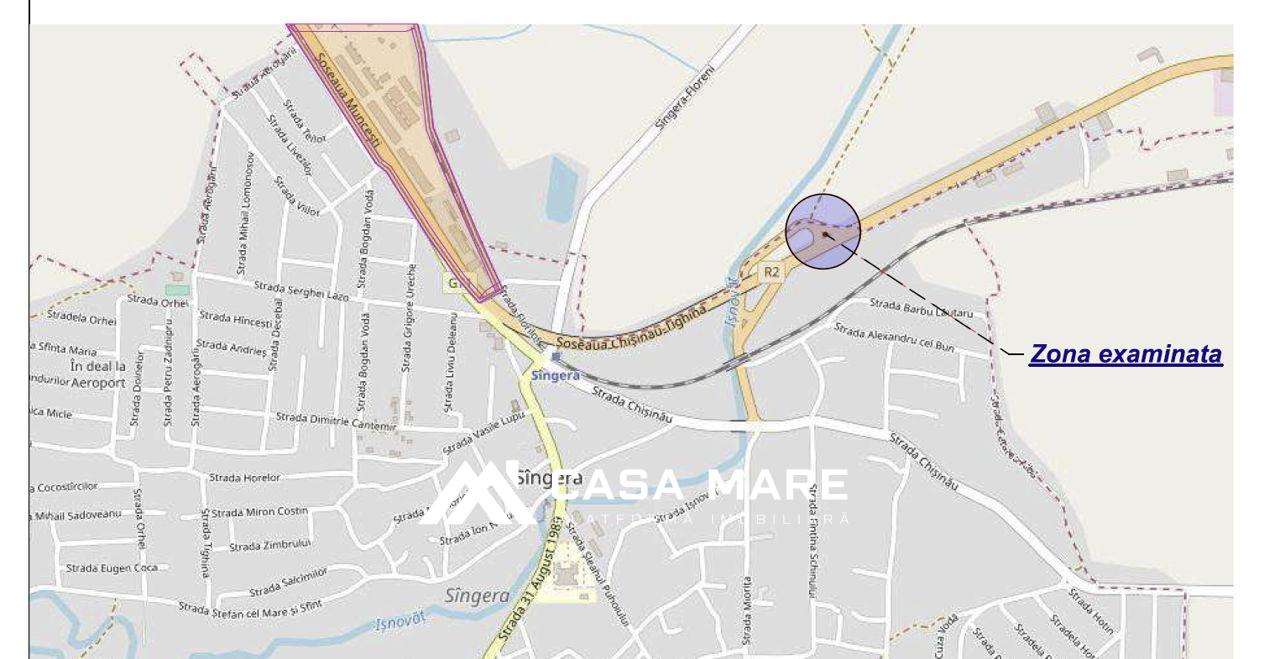Click the G road shield near Strada Florilor
The image size is (1280, 659).
click(453, 284)
